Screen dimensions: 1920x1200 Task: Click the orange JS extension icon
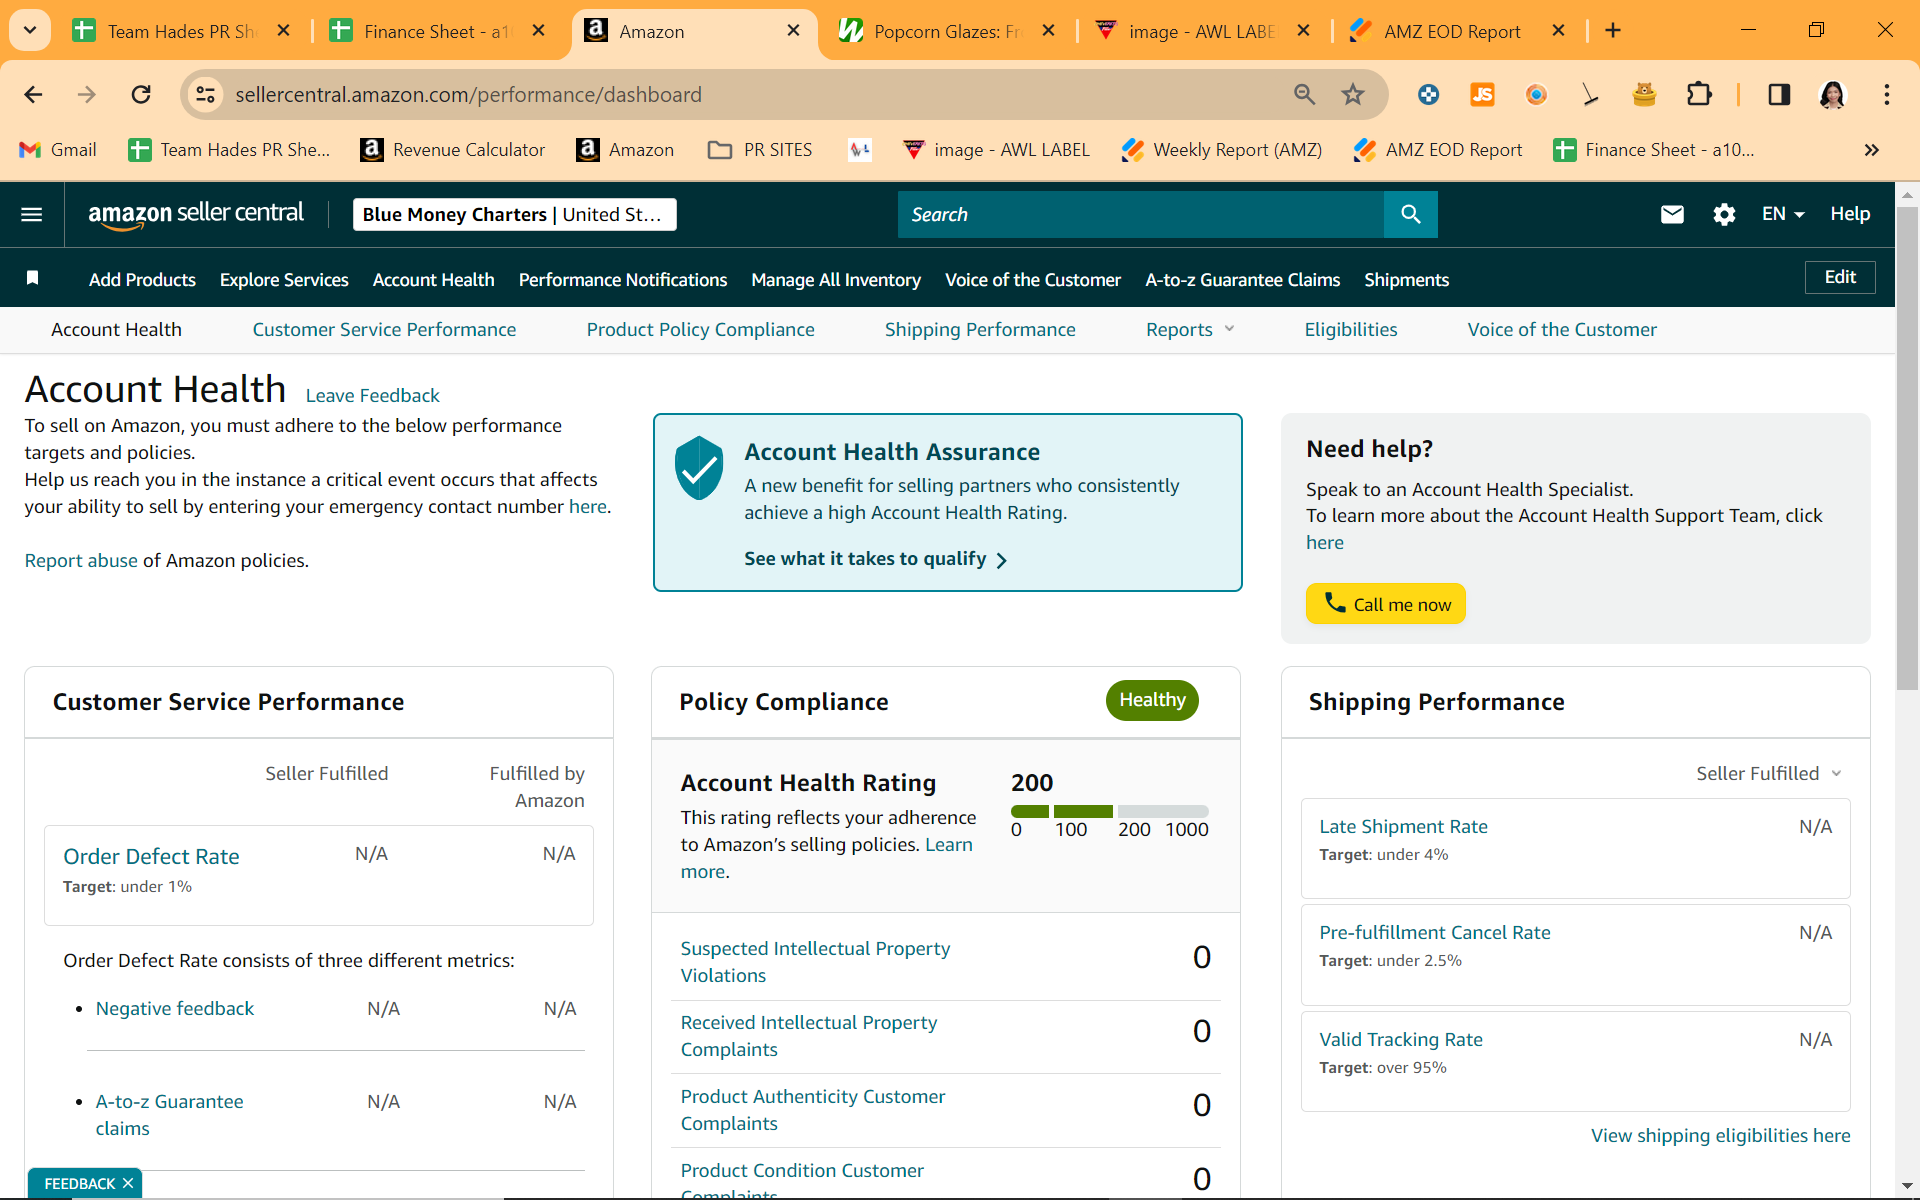pyautogui.click(x=1482, y=94)
